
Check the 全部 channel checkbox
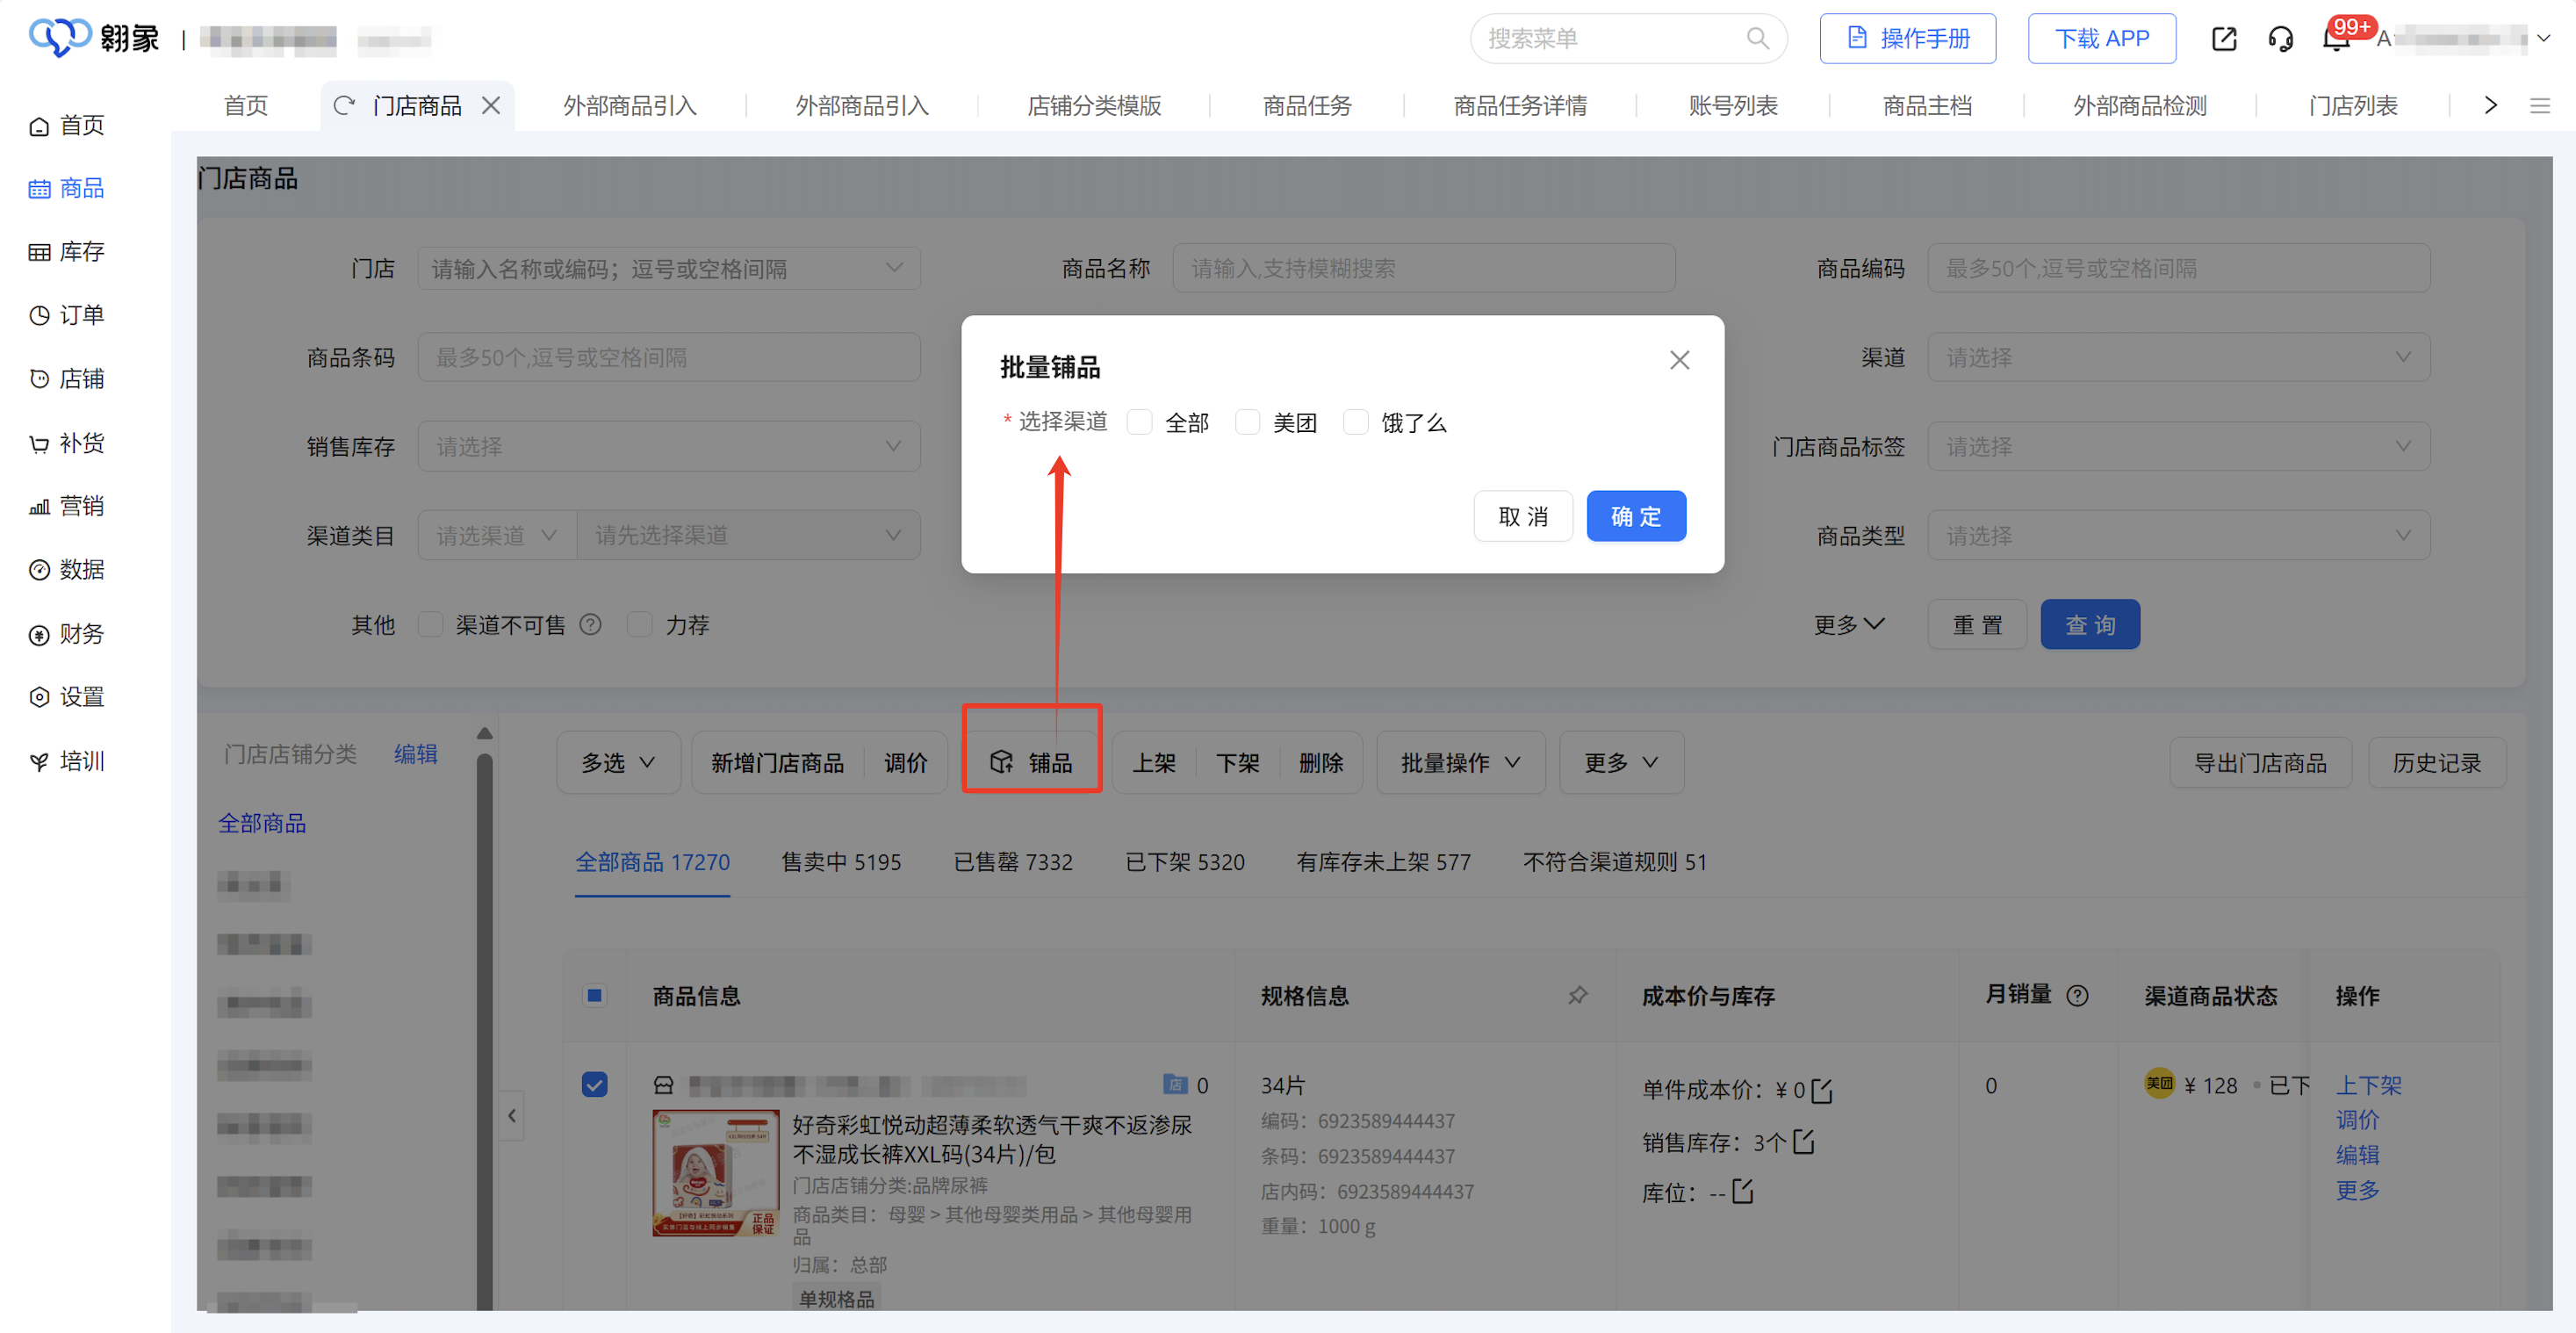[1139, 422]
